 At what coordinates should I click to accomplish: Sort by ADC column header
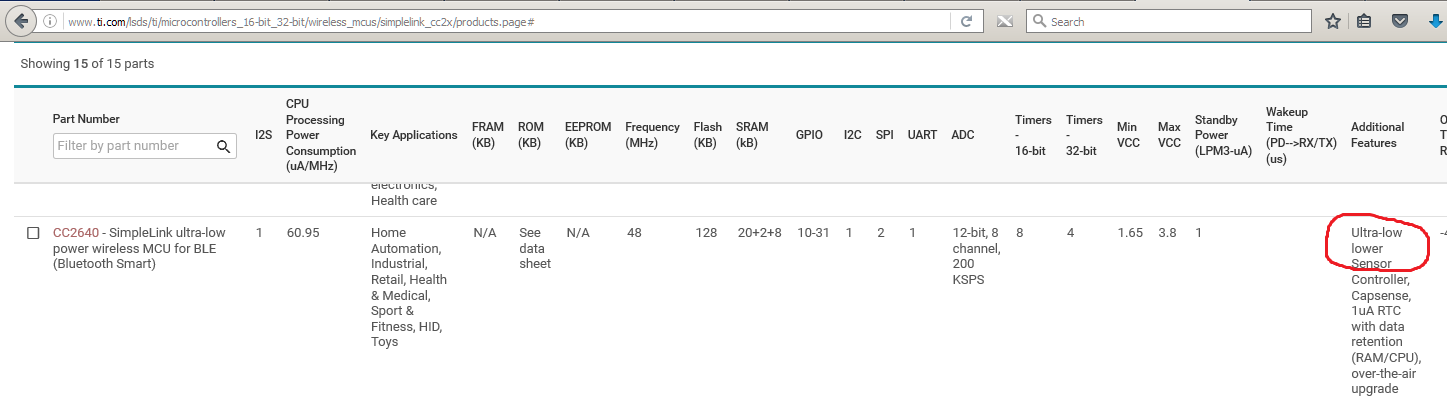click(x=963, y=135)
